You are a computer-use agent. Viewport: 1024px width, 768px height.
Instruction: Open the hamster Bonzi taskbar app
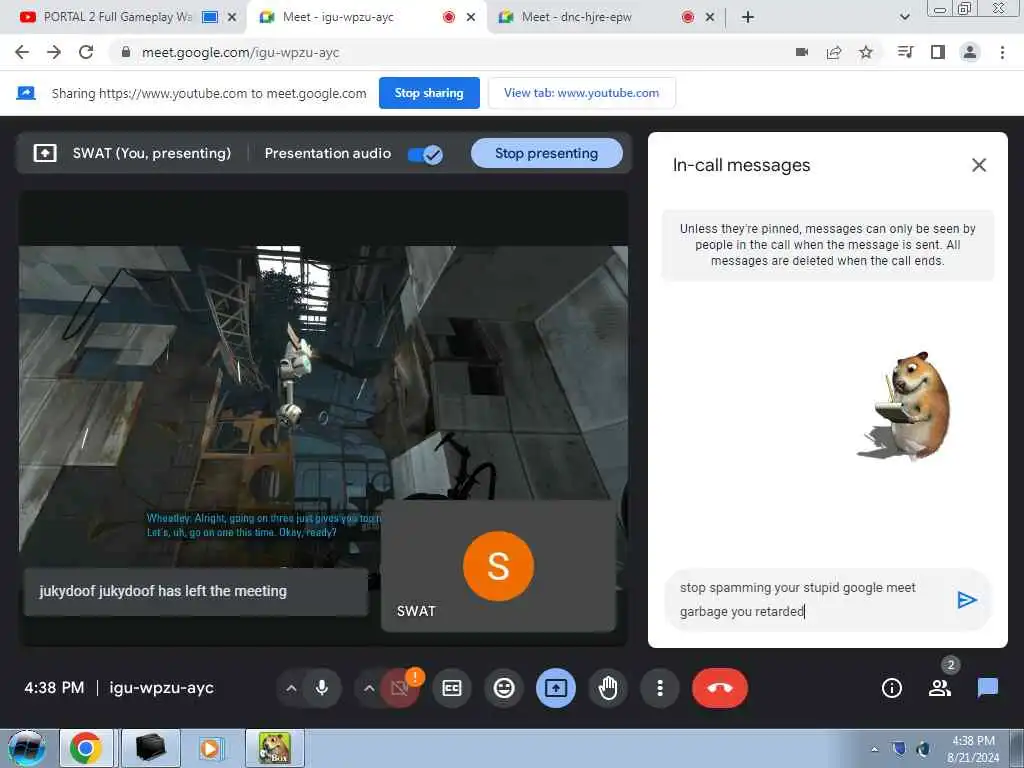coord(274,748)
